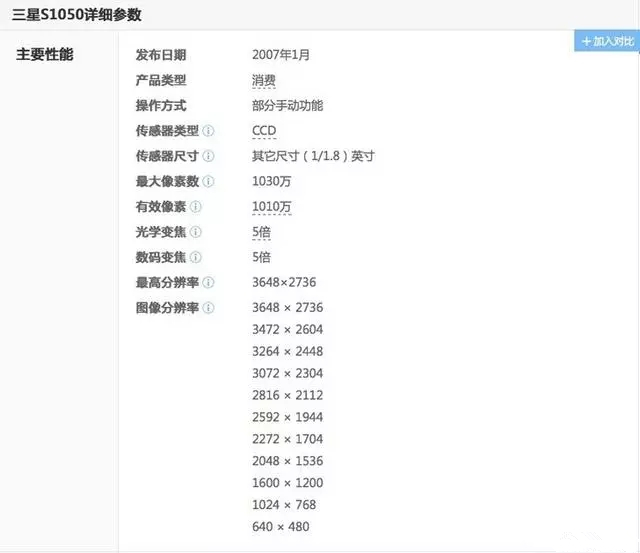This screenshot has height=553, width=640.
Task: Open info icon next to 传感器类型
Action: click(x=208, y=131)
